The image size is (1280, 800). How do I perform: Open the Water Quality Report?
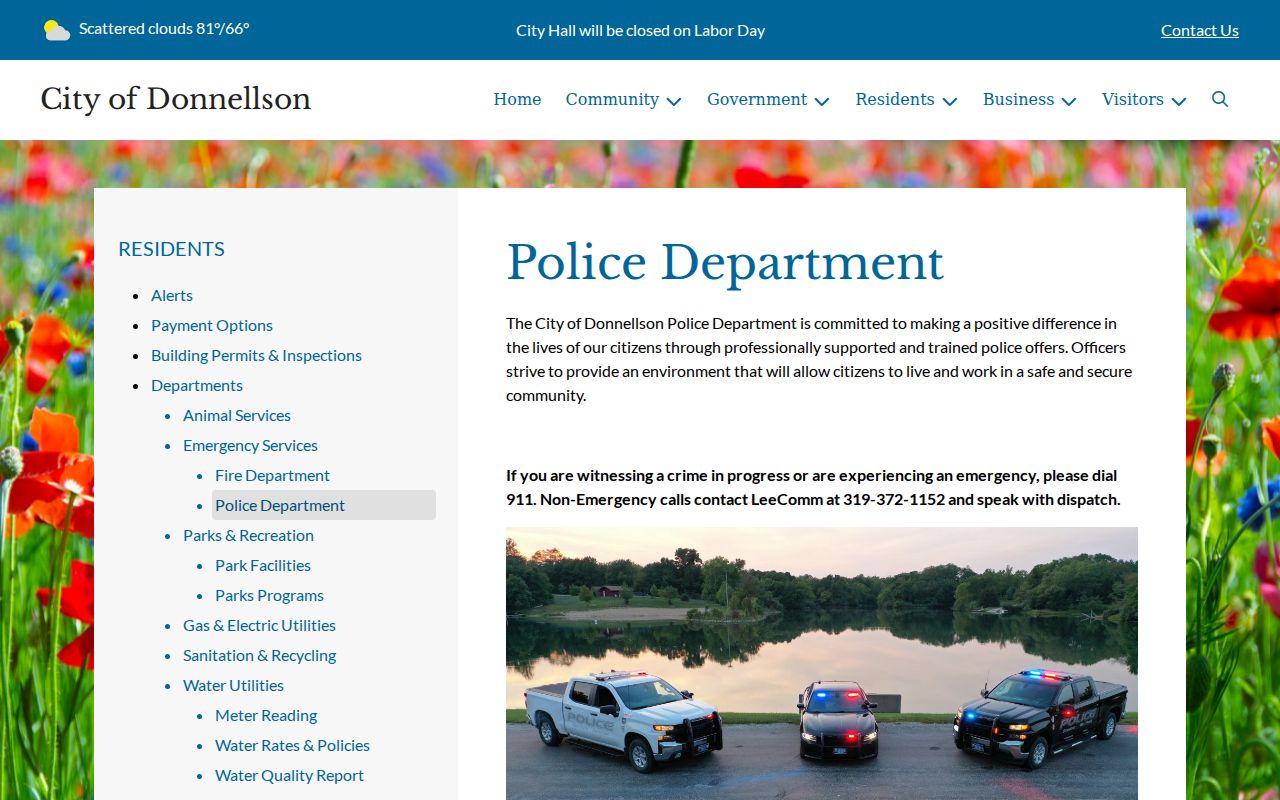[289, 775]
